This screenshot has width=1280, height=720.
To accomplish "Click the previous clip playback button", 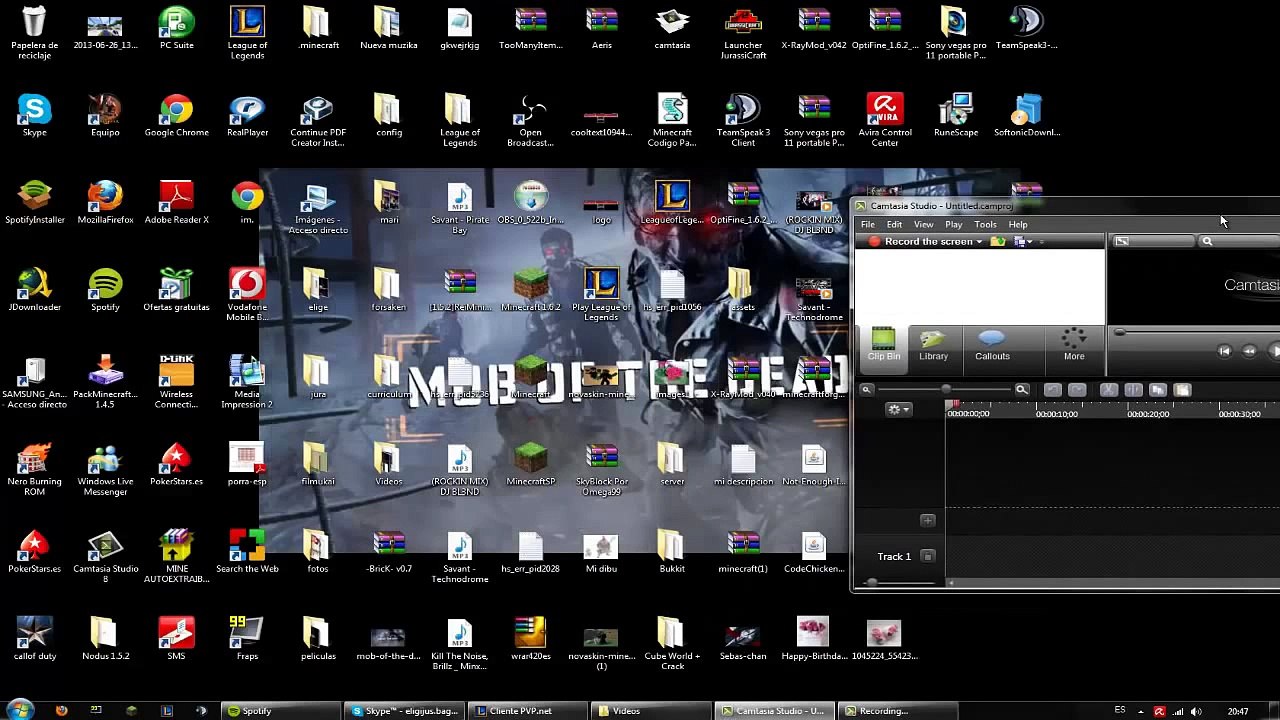I will point(1224,351).
